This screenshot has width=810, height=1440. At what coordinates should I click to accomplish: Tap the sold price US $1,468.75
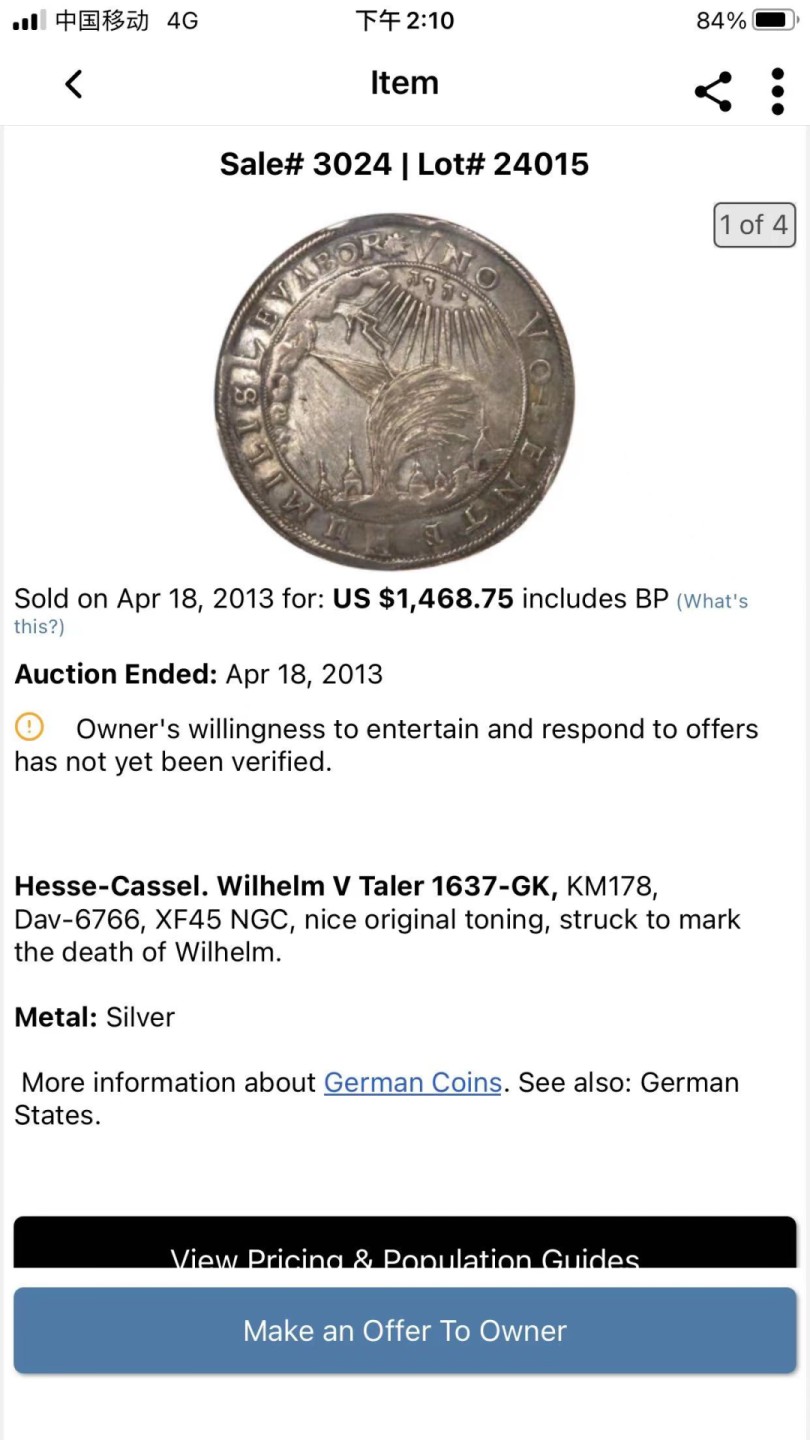[423, 599]
